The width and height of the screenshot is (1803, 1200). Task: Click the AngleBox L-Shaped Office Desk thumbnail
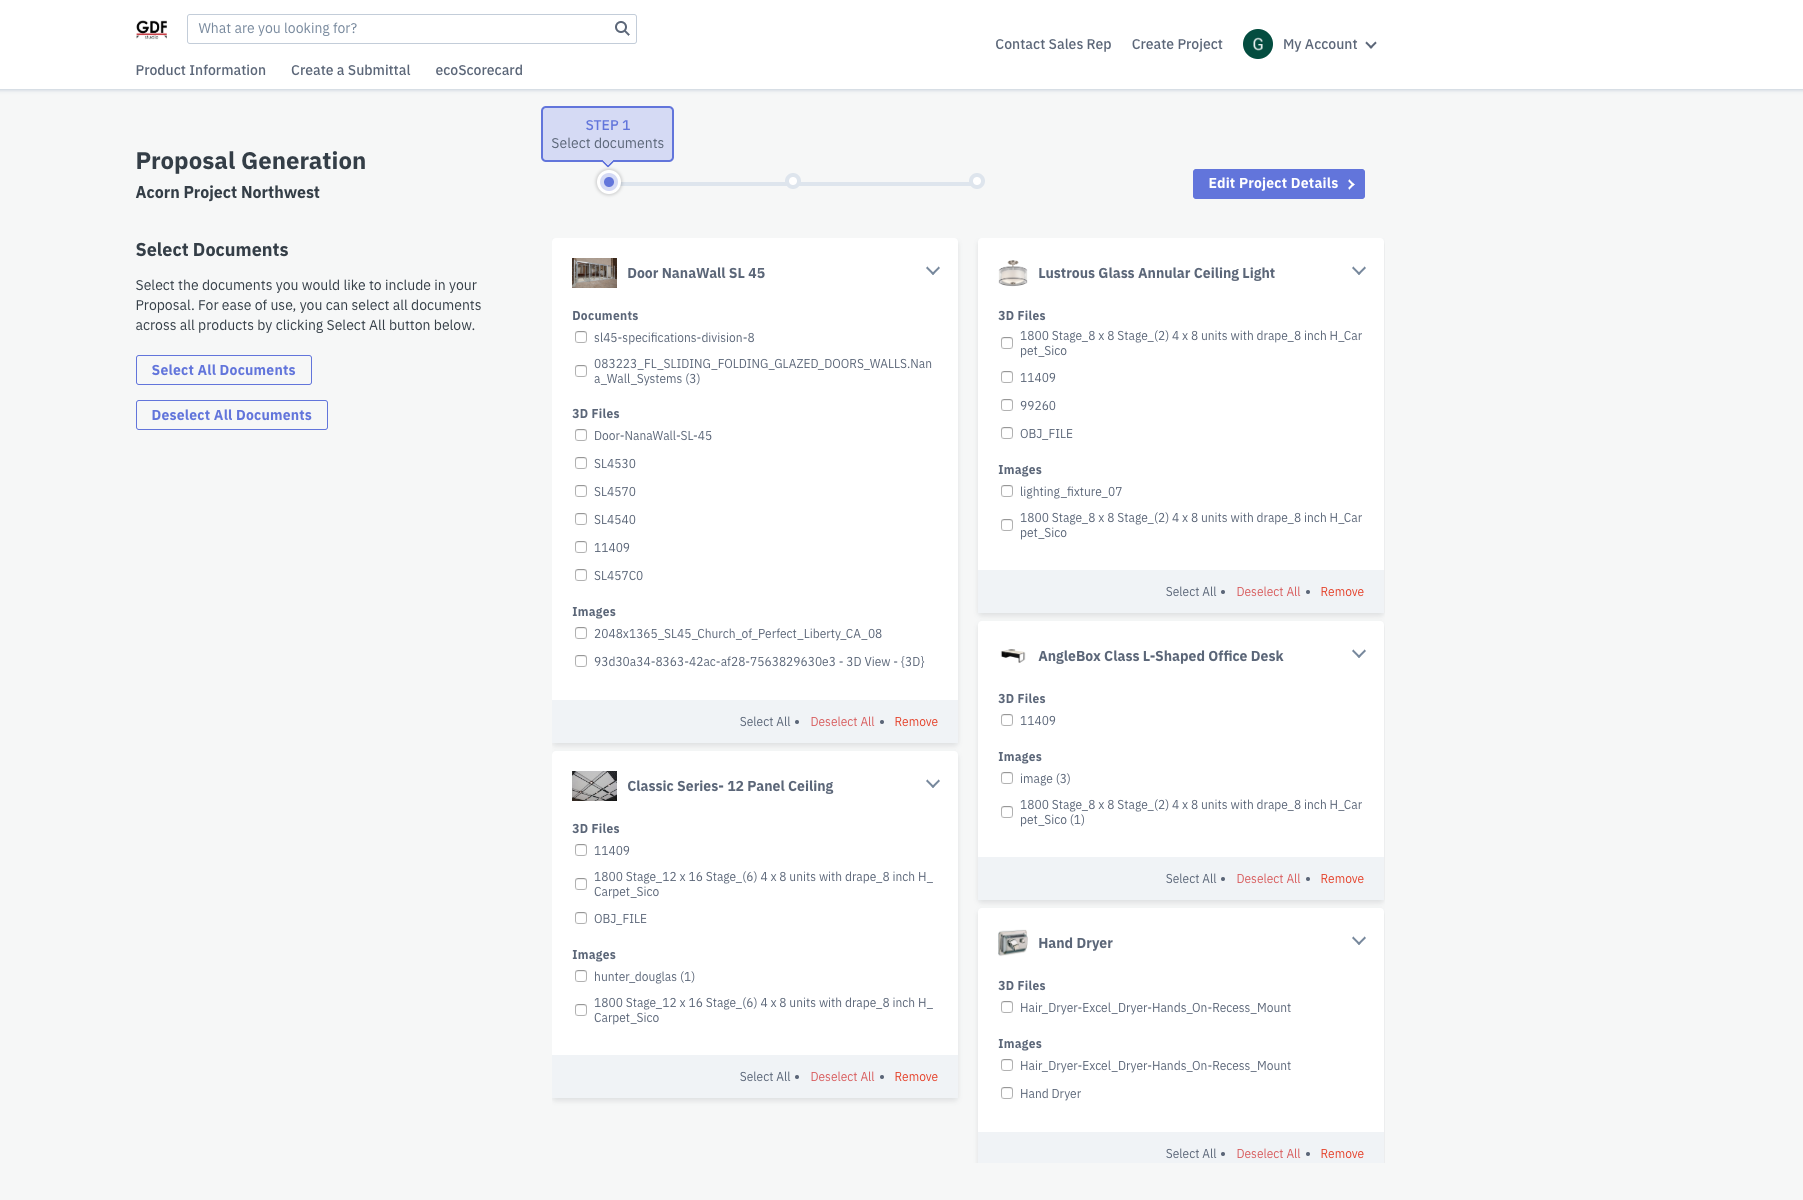1013,655
